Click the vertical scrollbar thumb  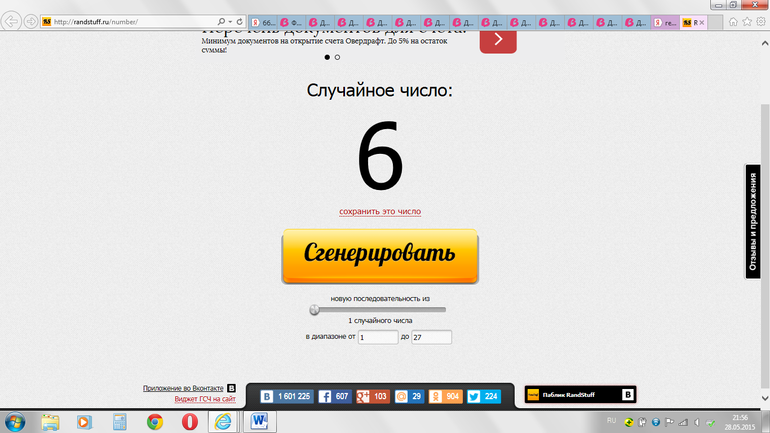765,245
